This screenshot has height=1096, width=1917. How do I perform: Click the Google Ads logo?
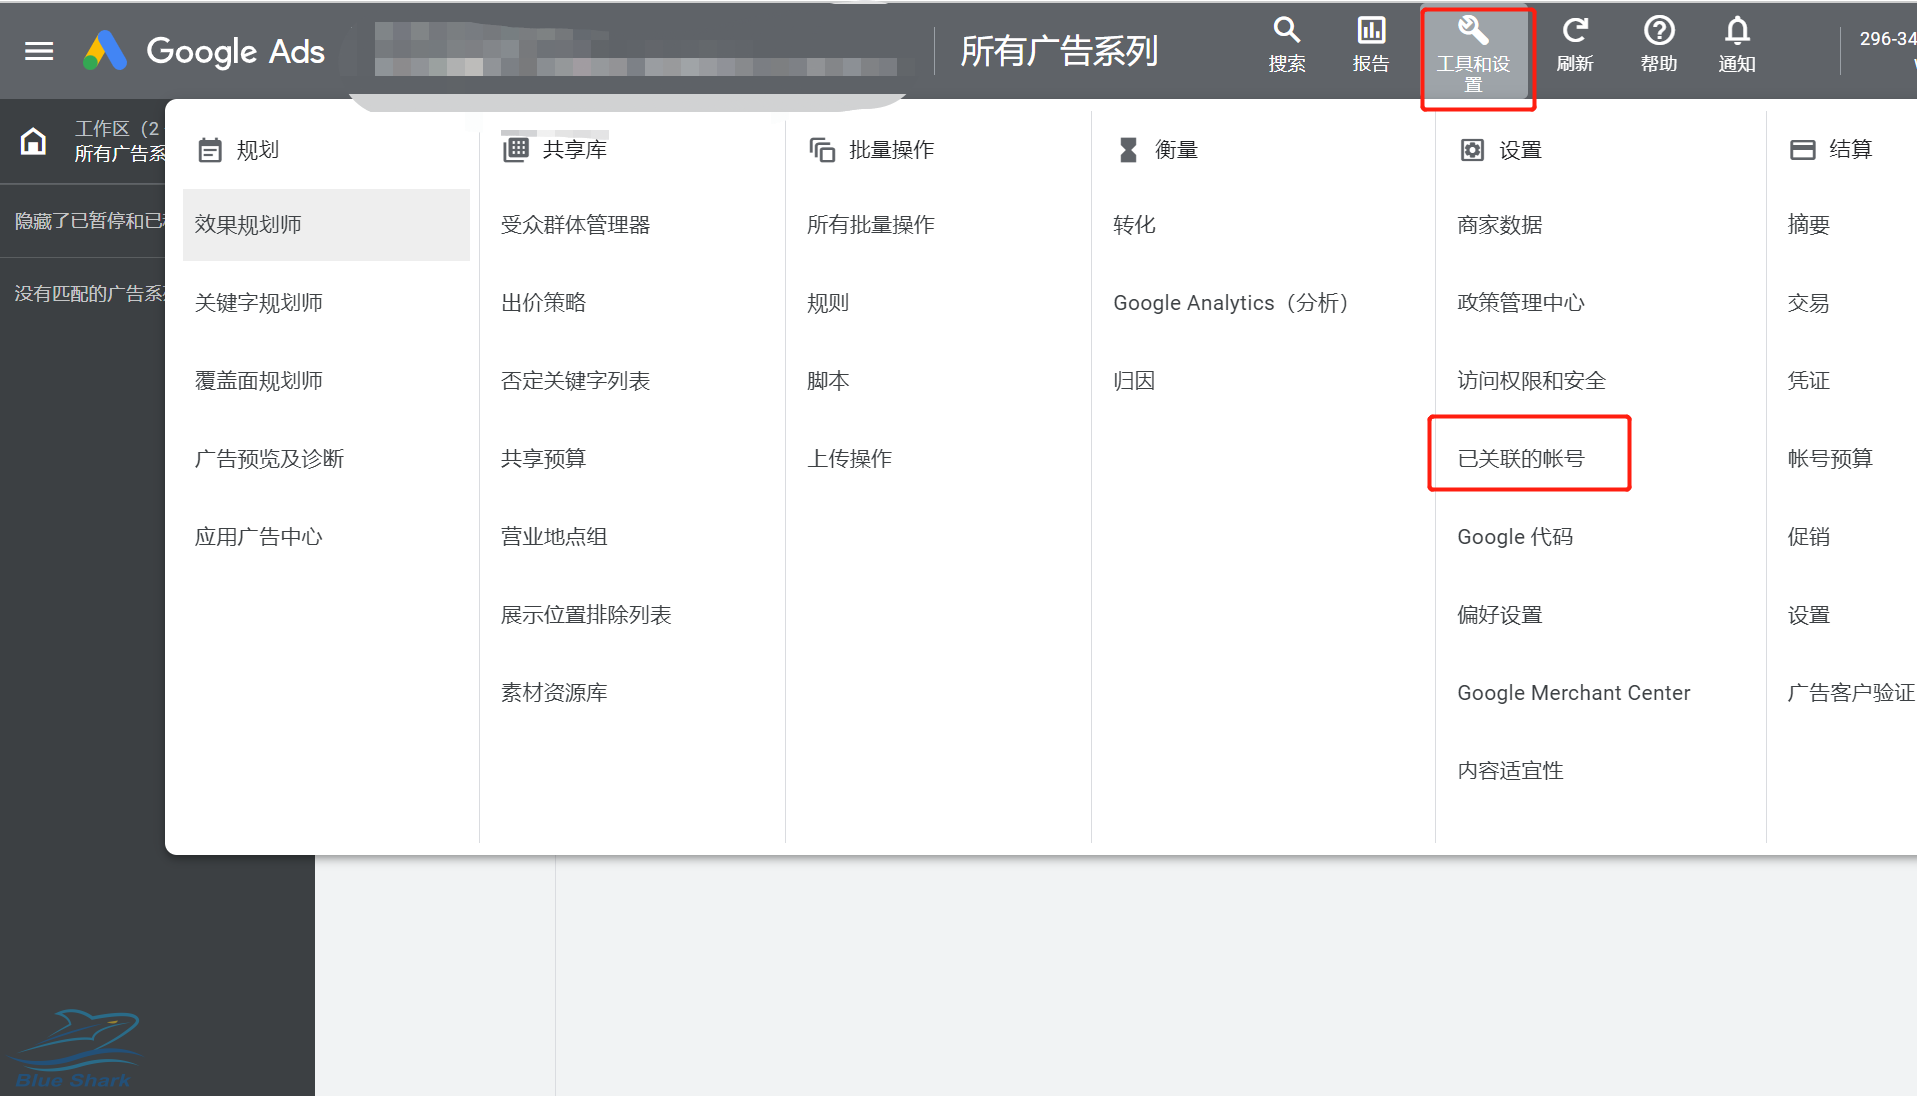(204, 50)
